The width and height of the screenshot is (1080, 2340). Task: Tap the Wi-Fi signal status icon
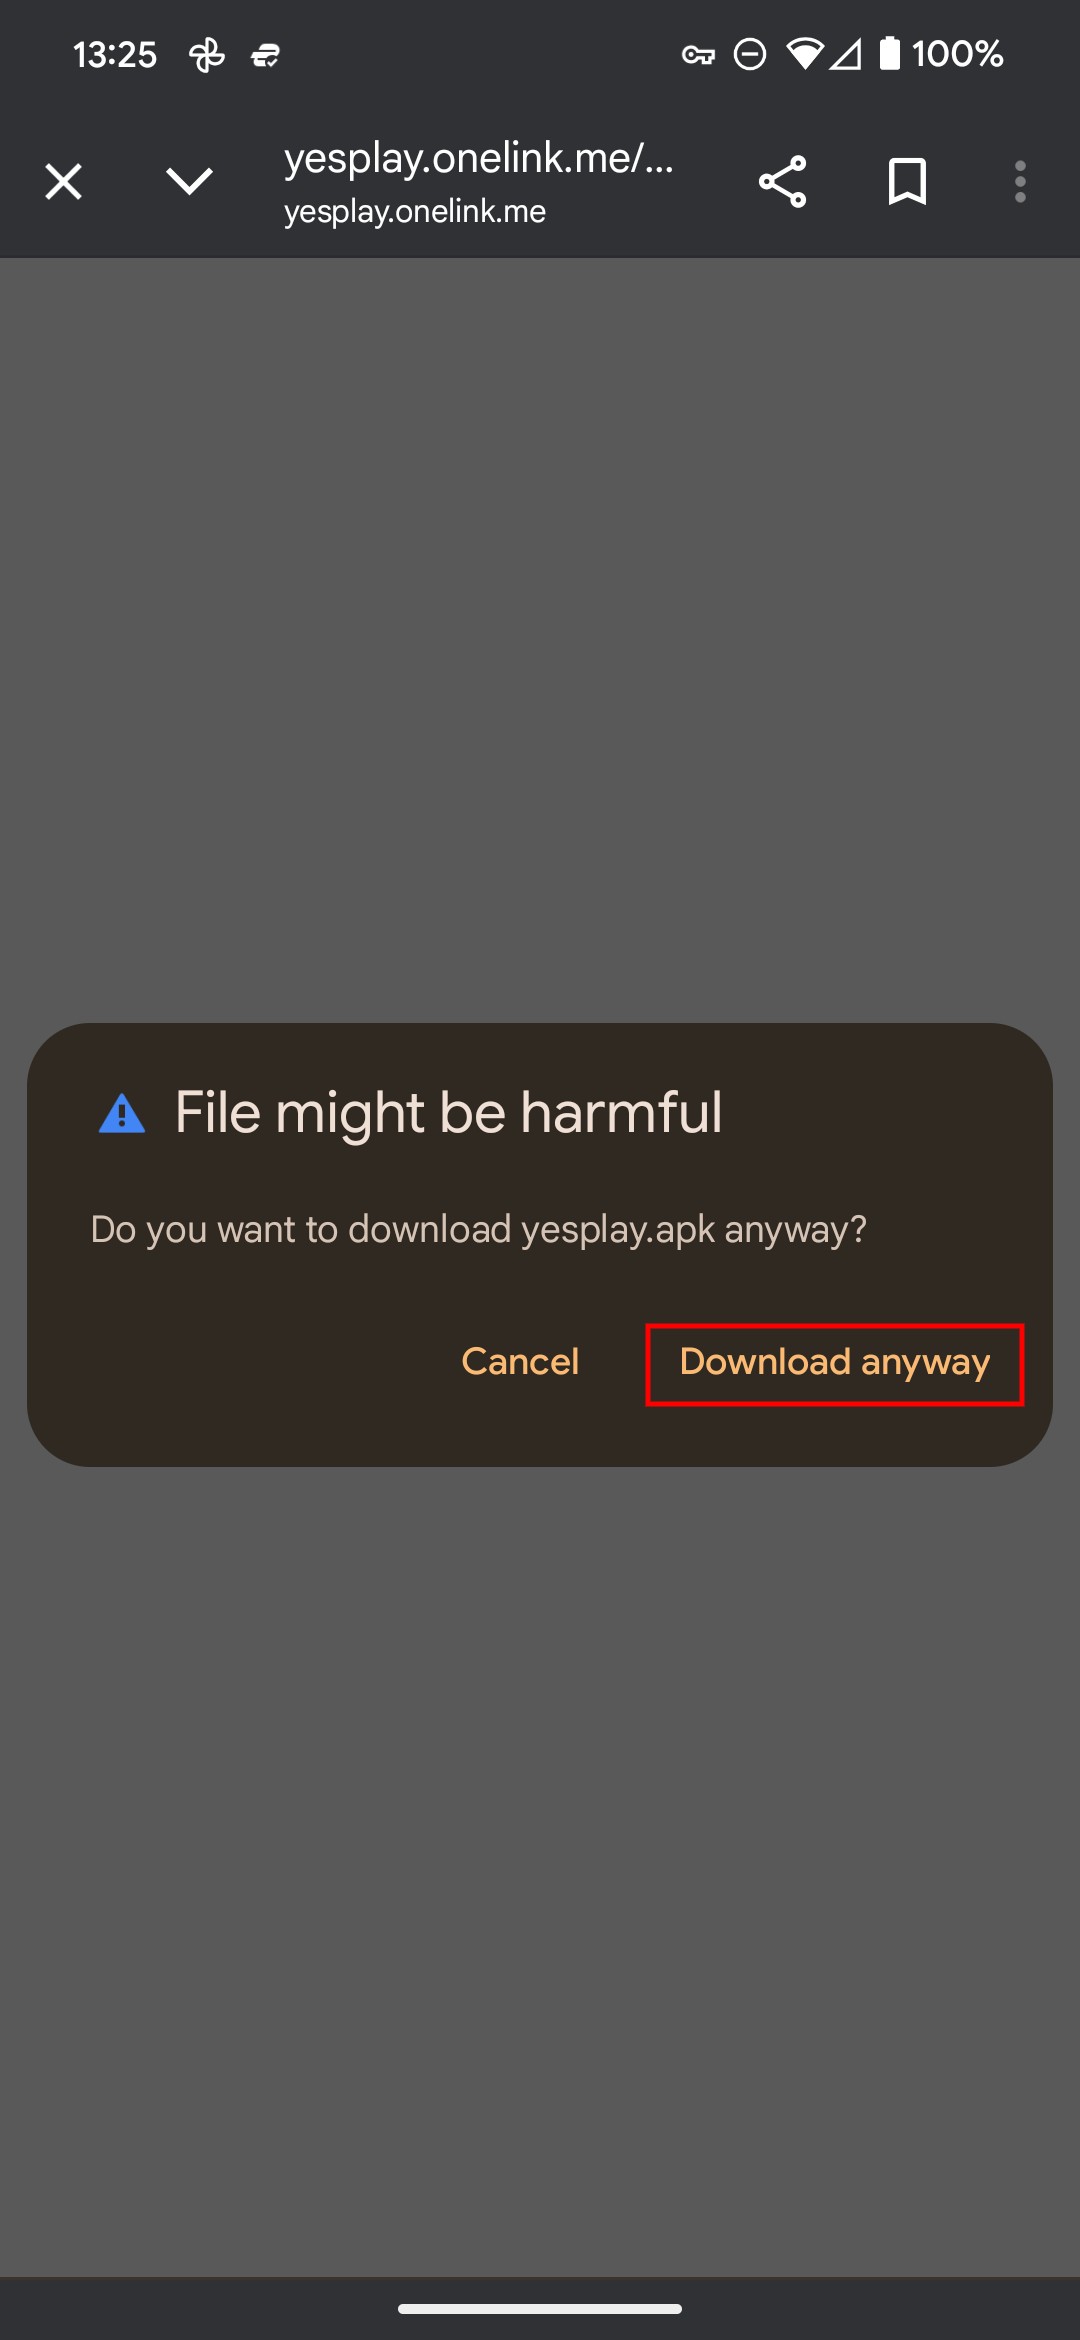click(x=805, y=53)
